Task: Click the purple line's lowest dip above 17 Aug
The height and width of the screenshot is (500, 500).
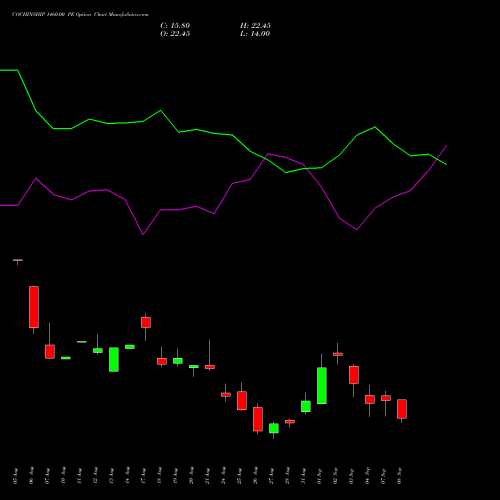Action: (x=143, y=234)
